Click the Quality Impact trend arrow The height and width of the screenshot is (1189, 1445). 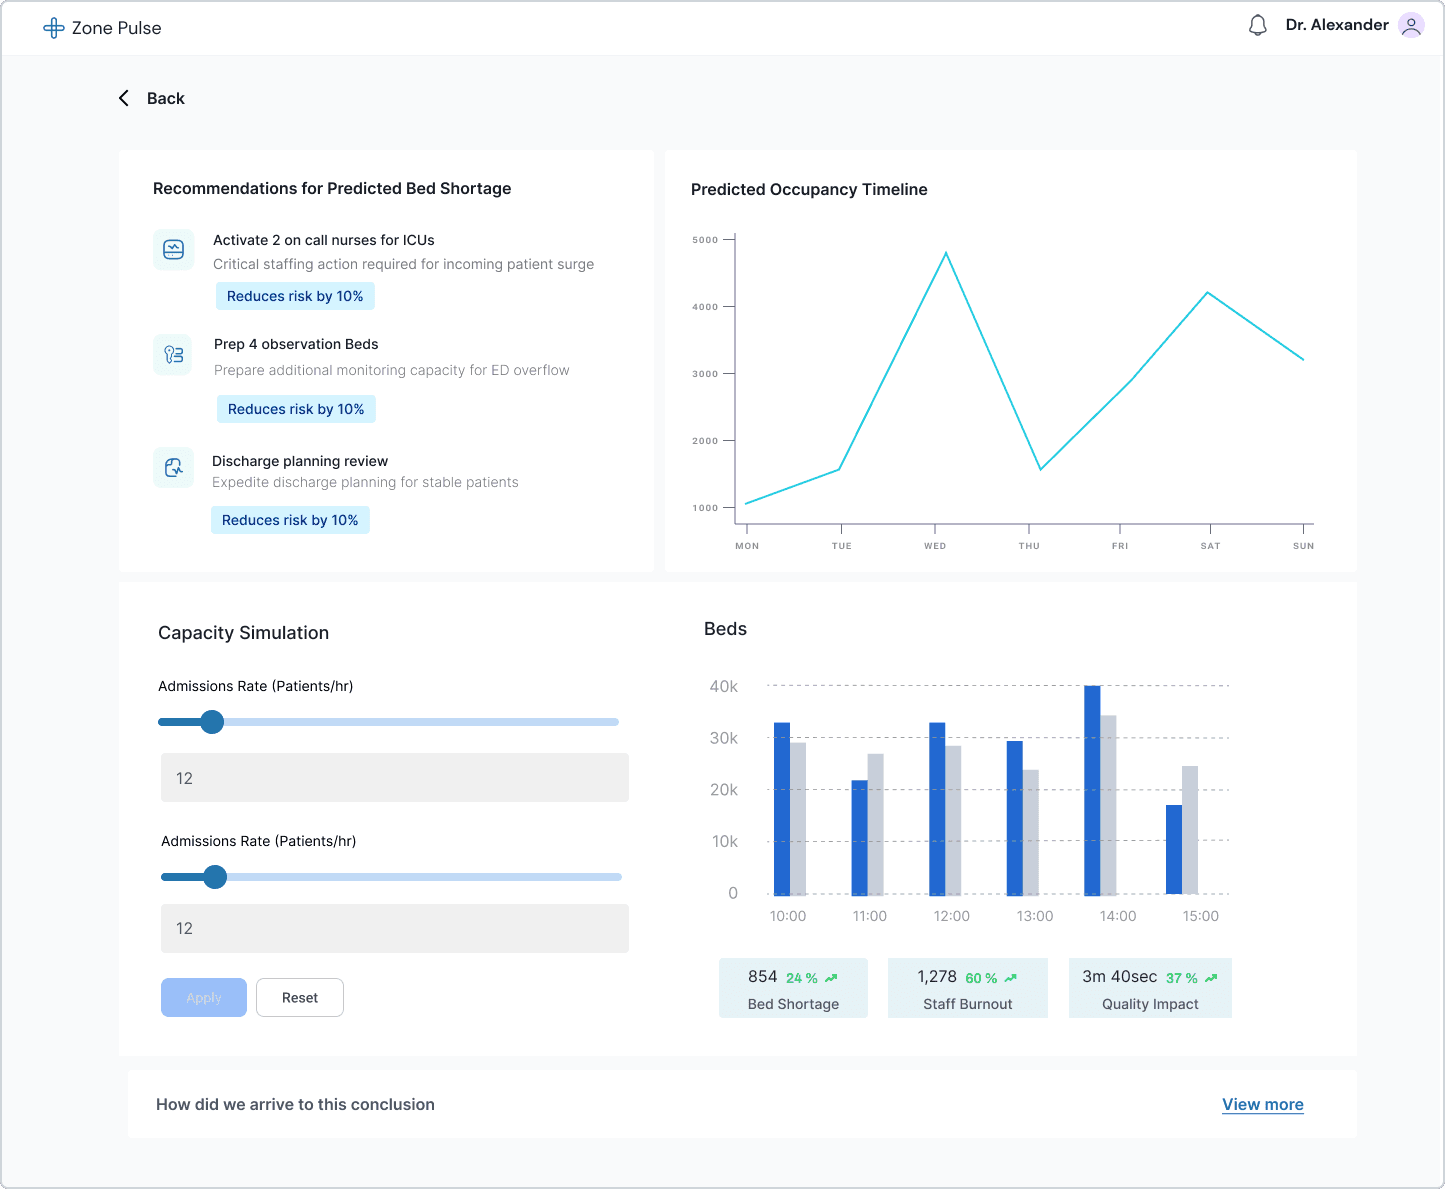pyautogui.click(x=1211, y=978)
